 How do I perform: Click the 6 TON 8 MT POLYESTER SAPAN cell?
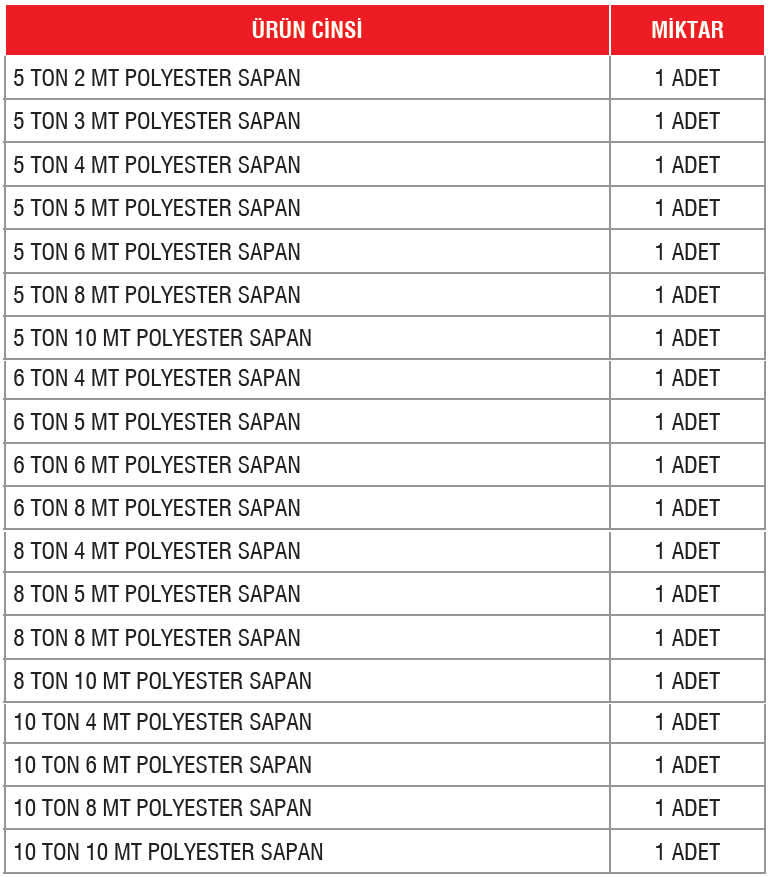(157, 508)
